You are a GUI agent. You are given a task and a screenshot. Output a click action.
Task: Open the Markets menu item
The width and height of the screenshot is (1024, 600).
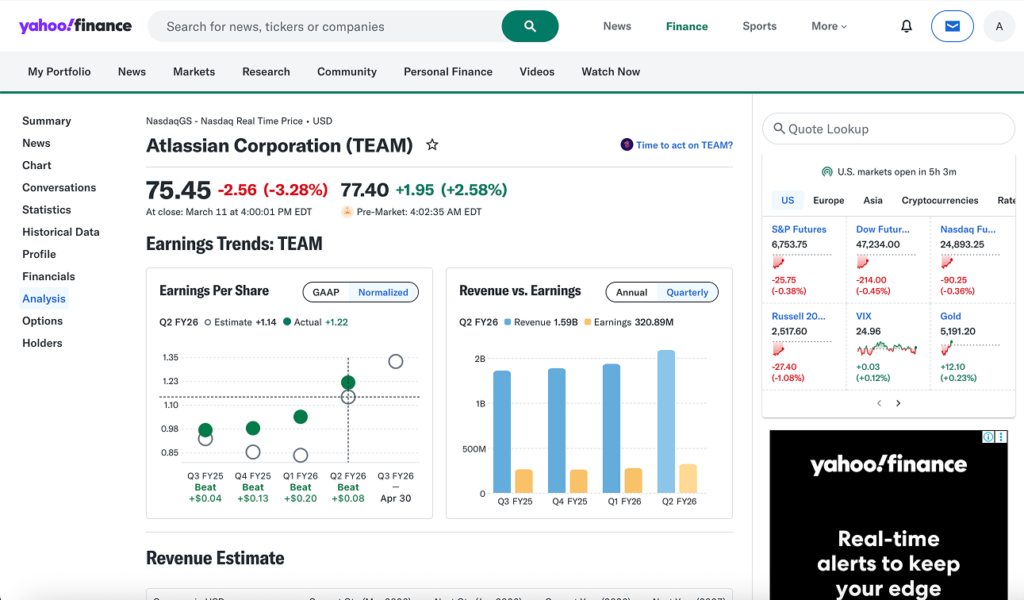[193, 71]
